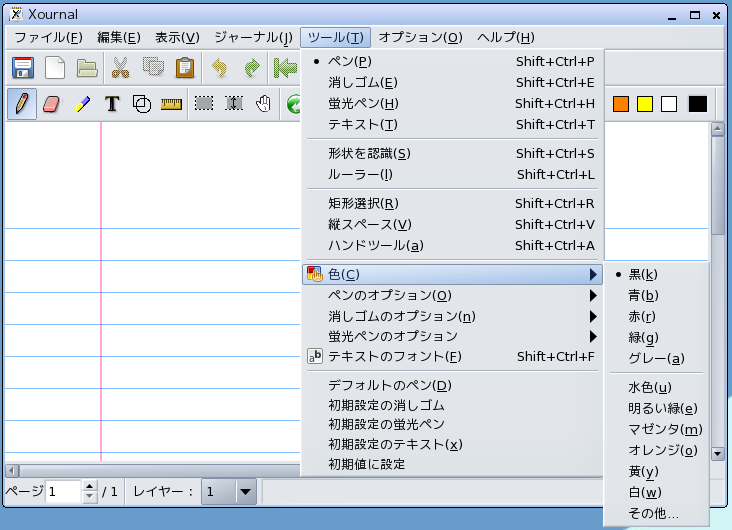Pick the white color swatch in toolbar
This screenshot has height=530, width=732.
669,104
